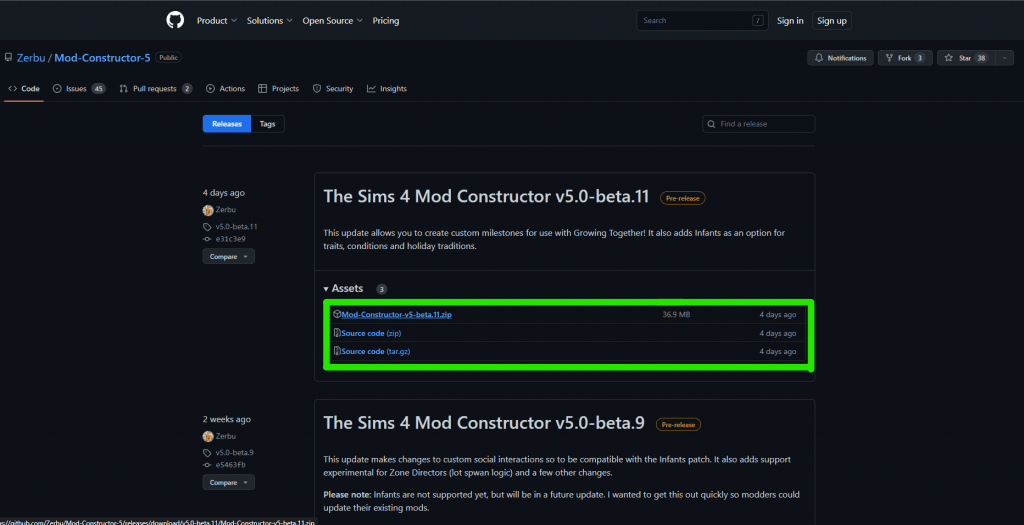Click the Zerbu author name under 4 days ago

pos(226,210)
